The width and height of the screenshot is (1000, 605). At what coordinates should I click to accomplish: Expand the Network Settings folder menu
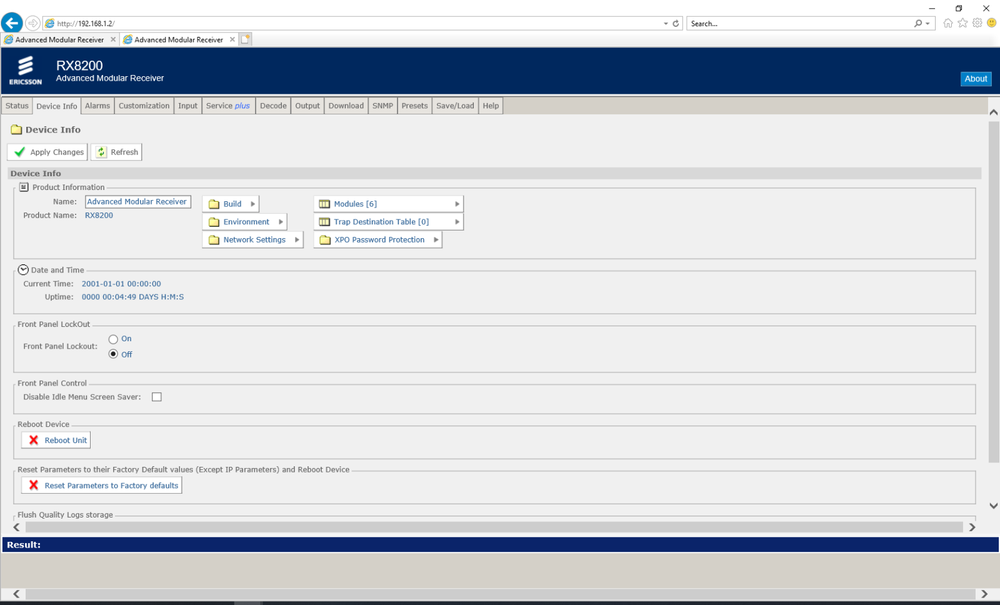[x=253, y=240]
